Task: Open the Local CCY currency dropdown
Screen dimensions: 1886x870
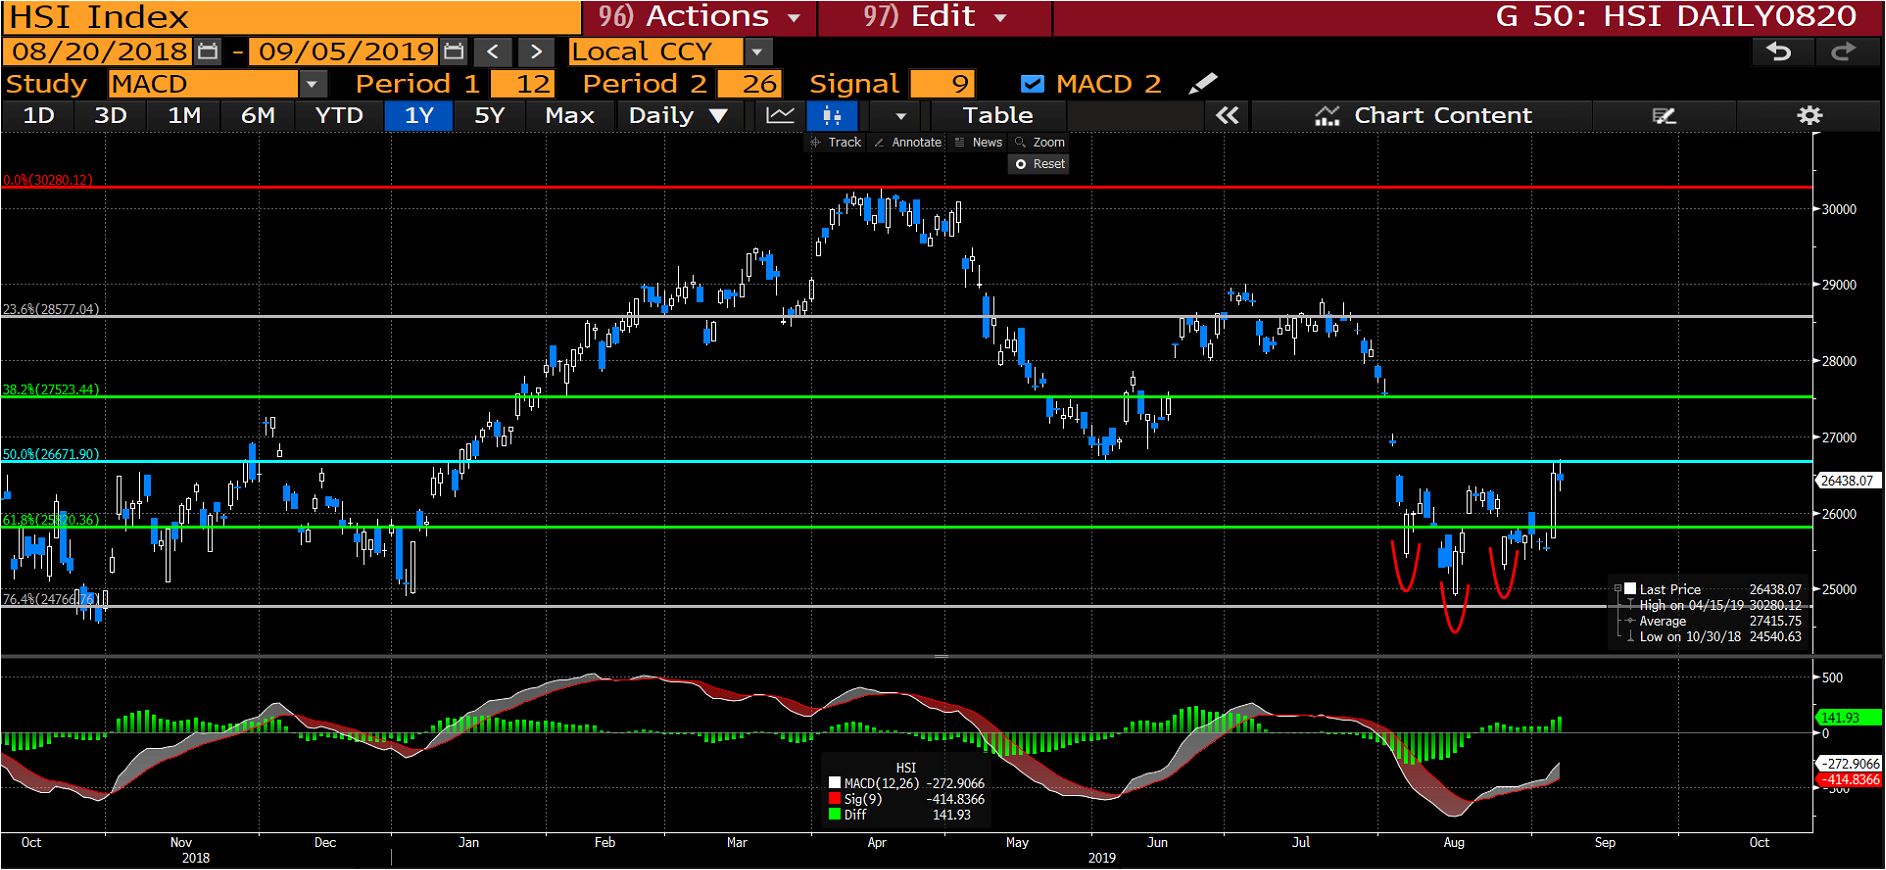Action: [x=757, y=52]
